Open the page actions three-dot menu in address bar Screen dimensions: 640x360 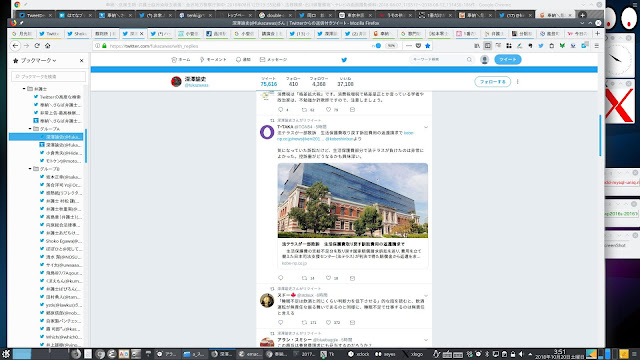[x=409, y=46]
